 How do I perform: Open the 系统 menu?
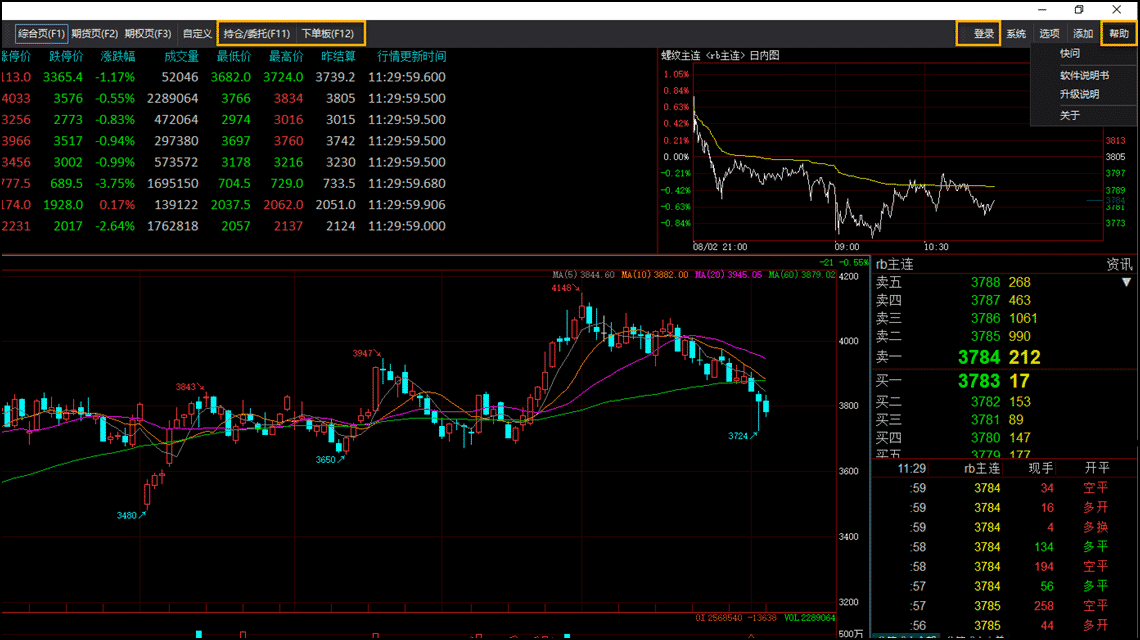click(x=1016, y=34)
